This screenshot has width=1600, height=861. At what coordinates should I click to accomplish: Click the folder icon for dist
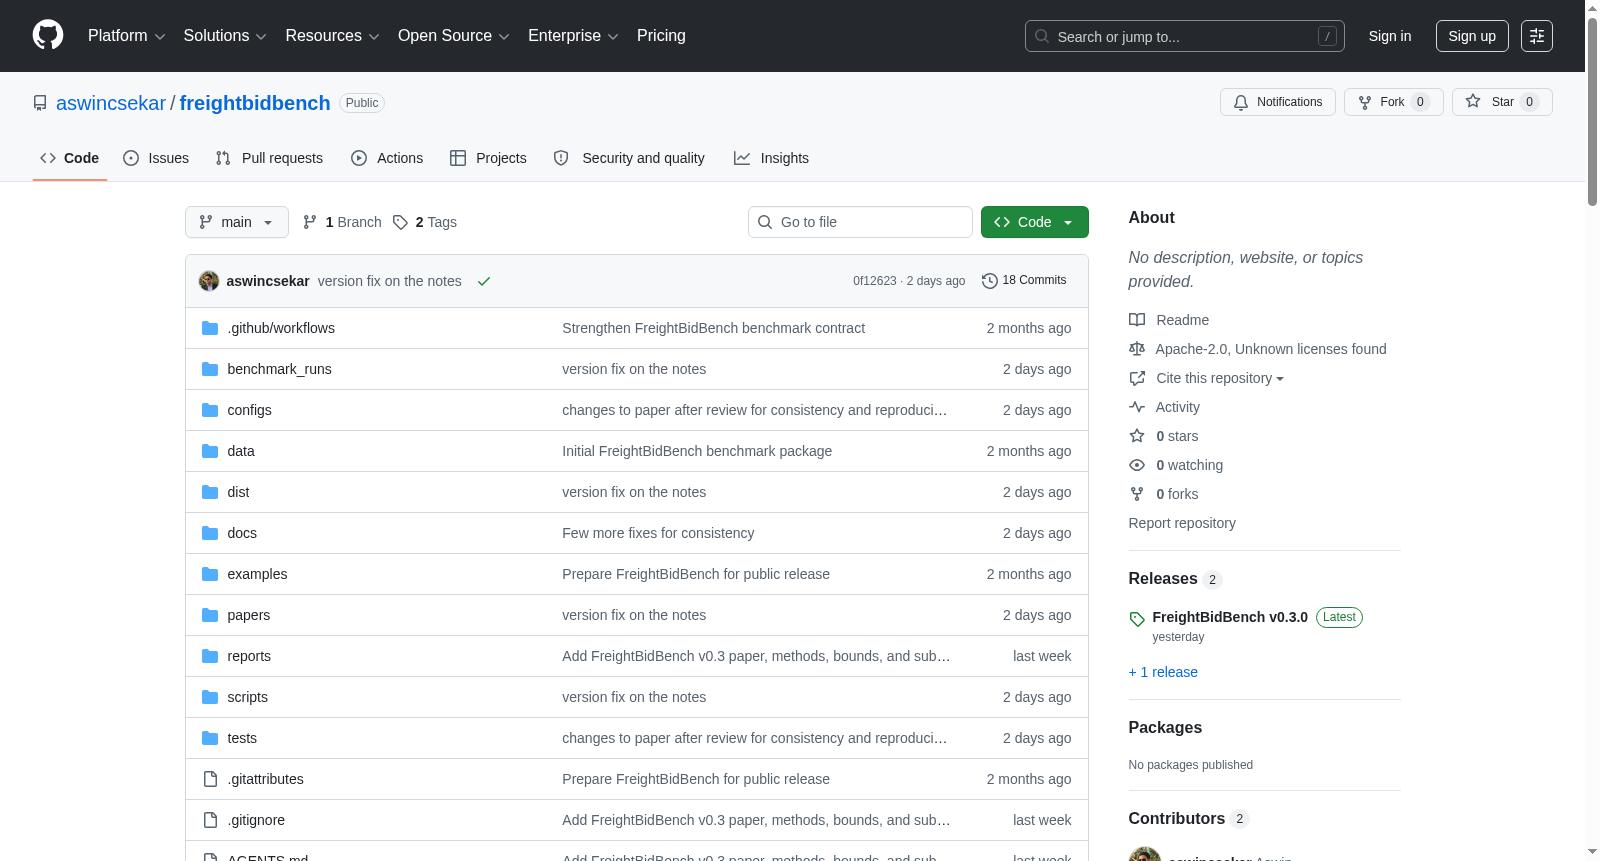[210, 492]
